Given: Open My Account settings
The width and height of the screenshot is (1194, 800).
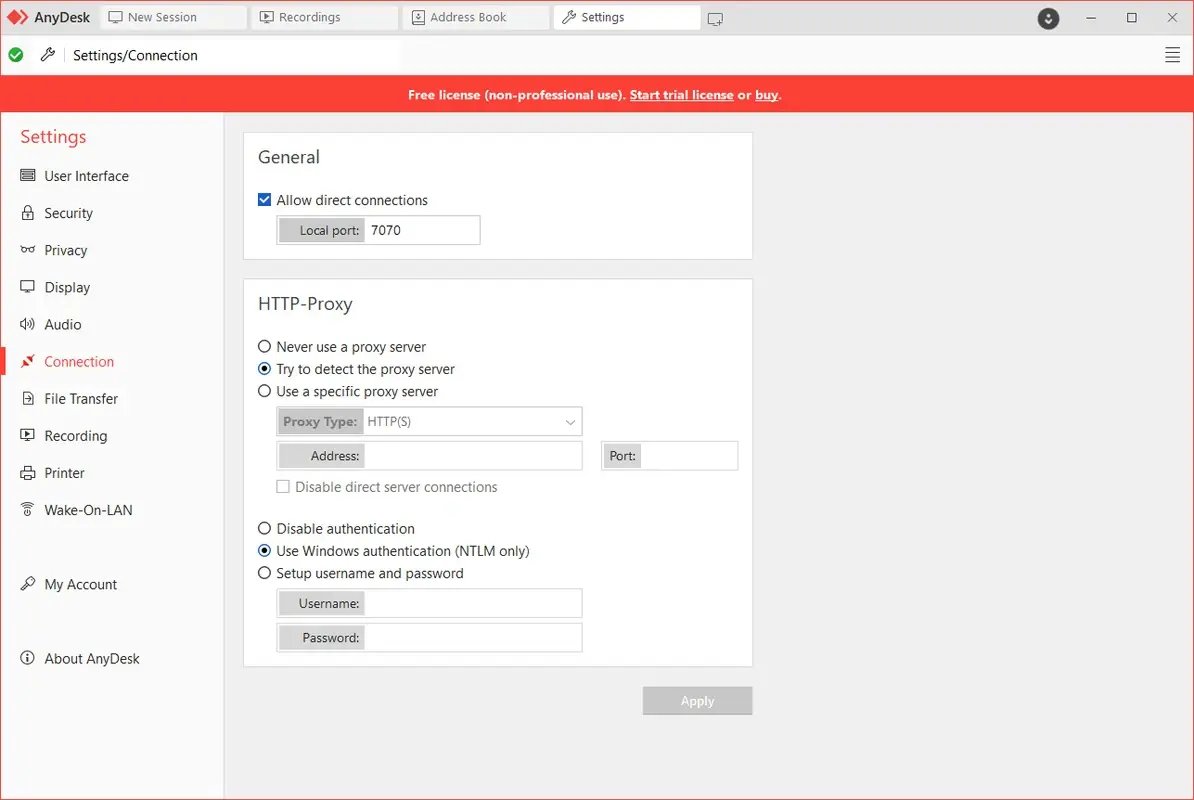Looking at the screenshot, I should 80,584.
